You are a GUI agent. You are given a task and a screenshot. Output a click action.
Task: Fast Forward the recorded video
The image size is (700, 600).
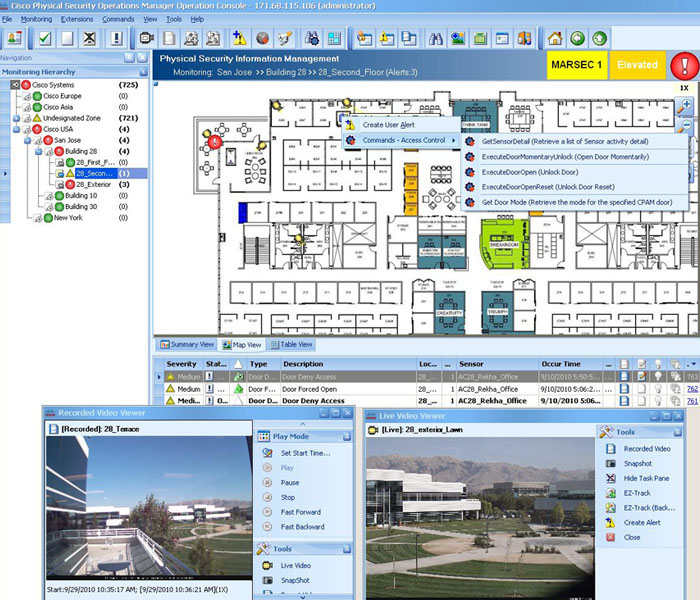click(300, 512)
